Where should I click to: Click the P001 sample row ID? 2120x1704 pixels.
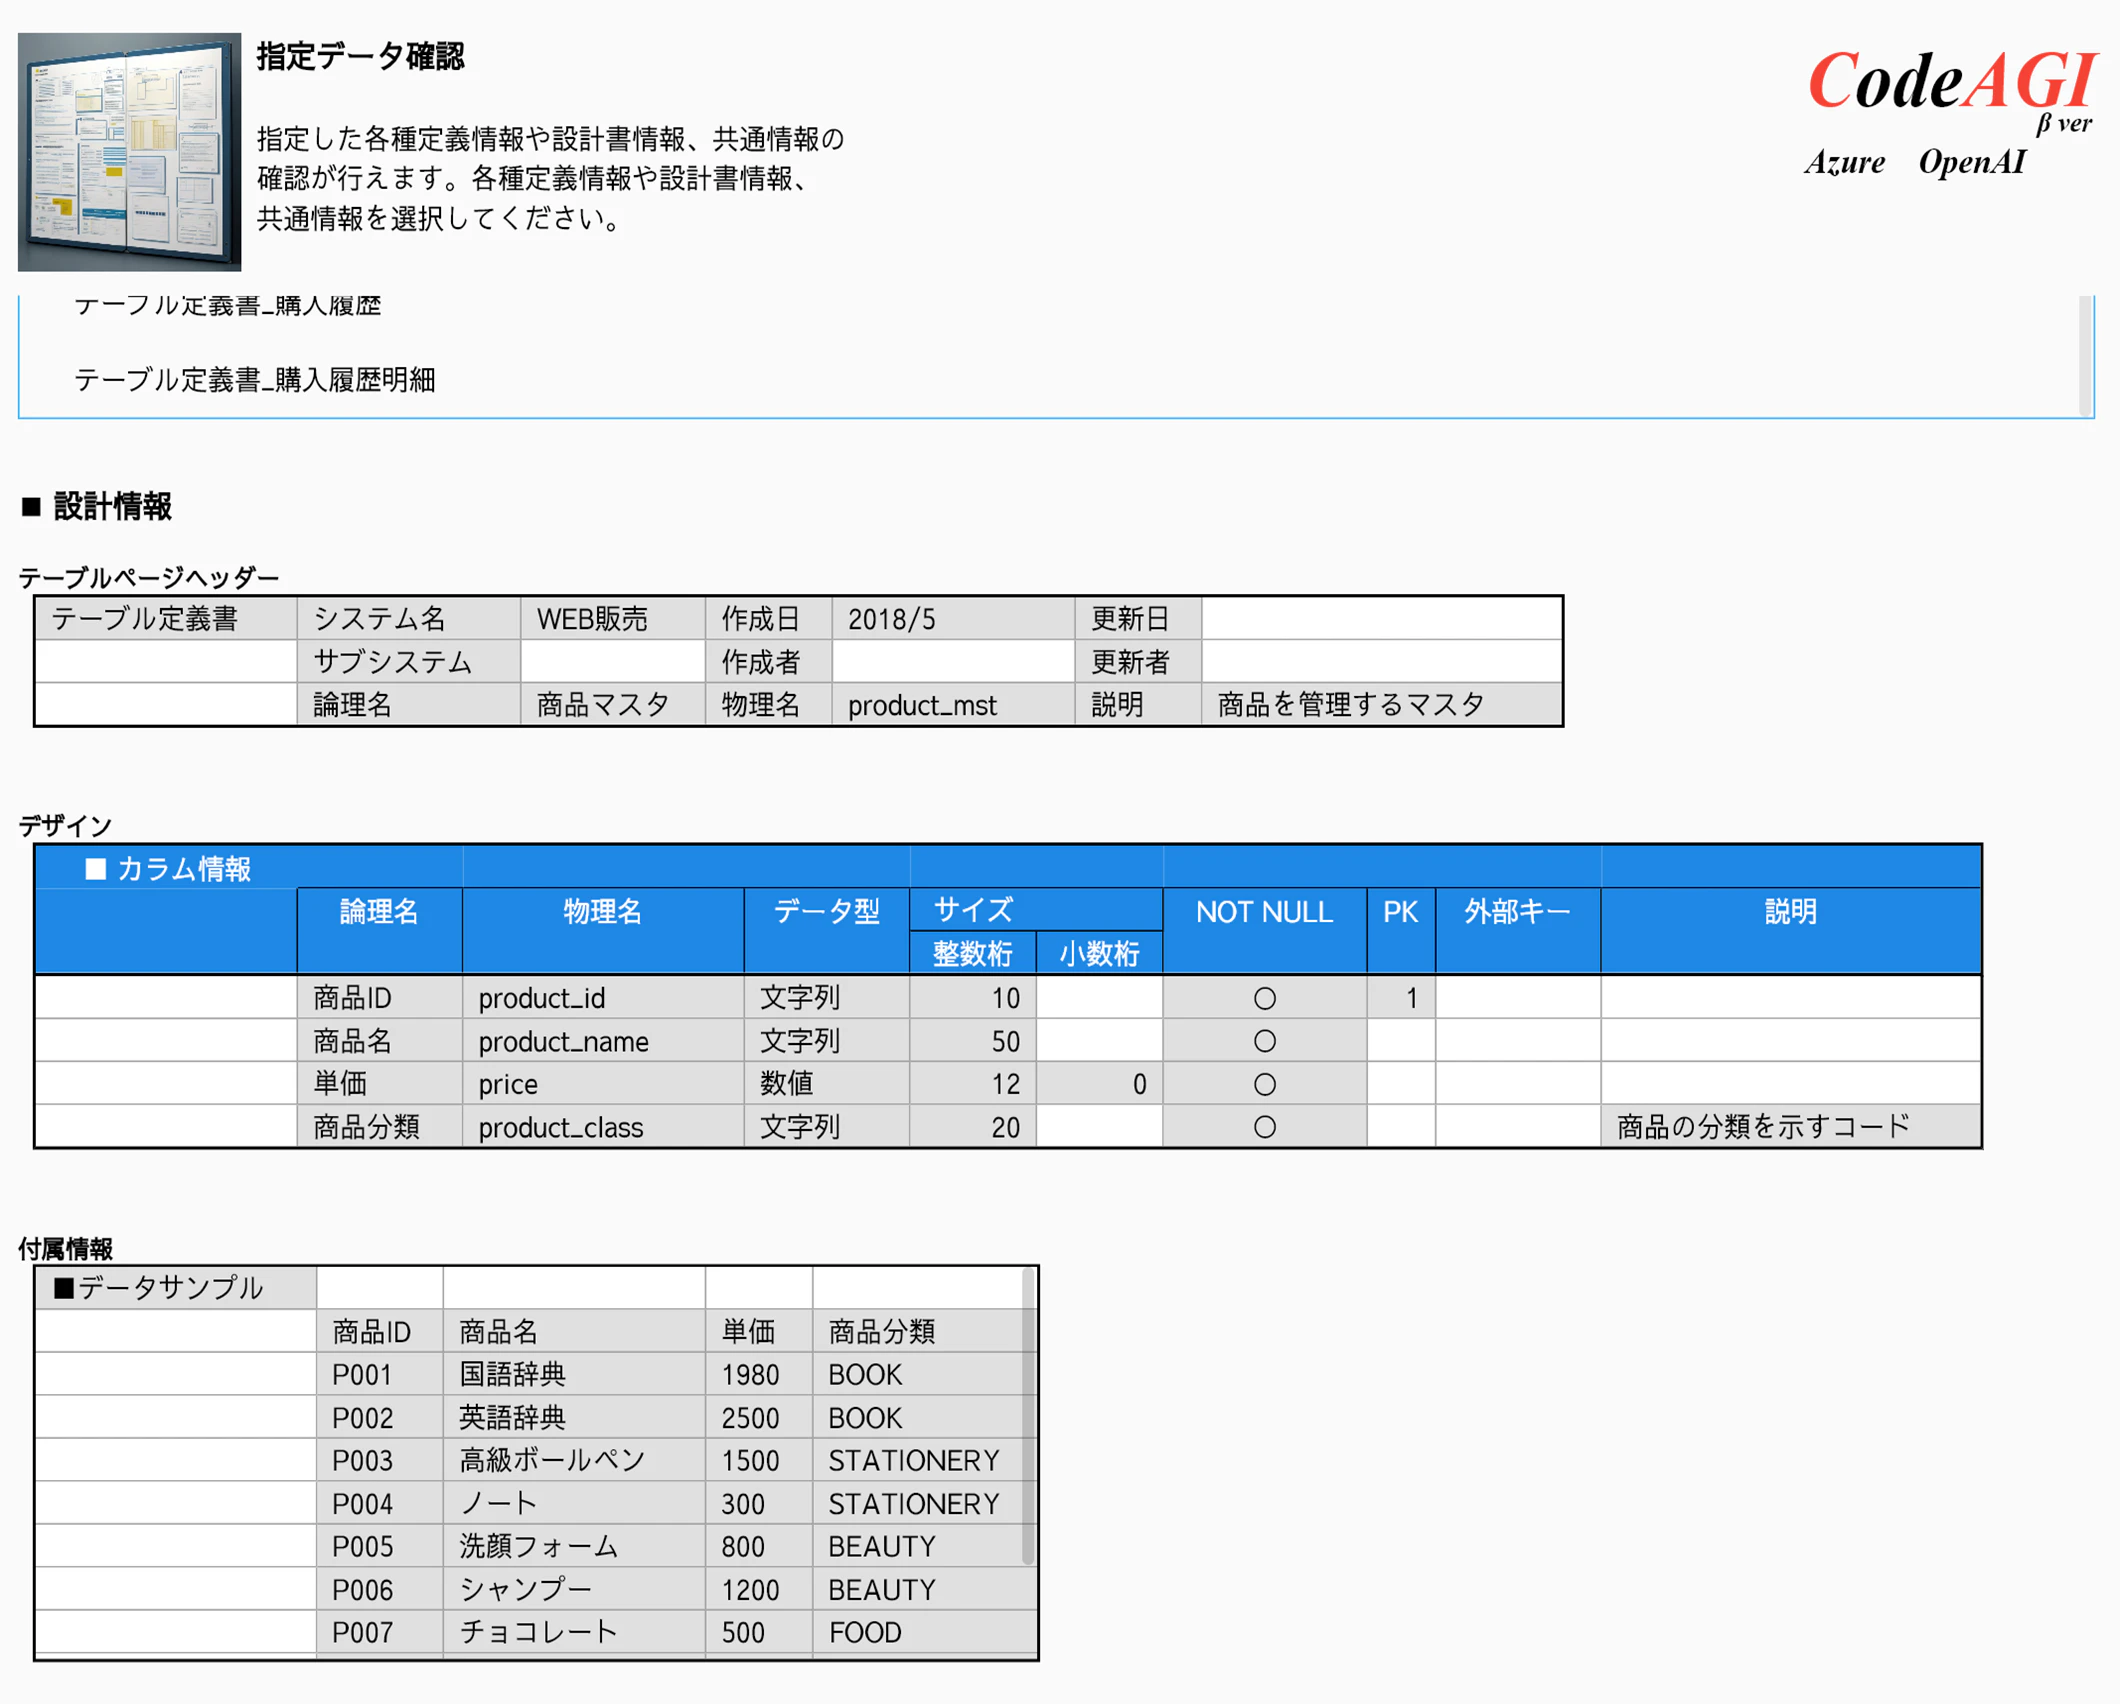(379, 1375)
